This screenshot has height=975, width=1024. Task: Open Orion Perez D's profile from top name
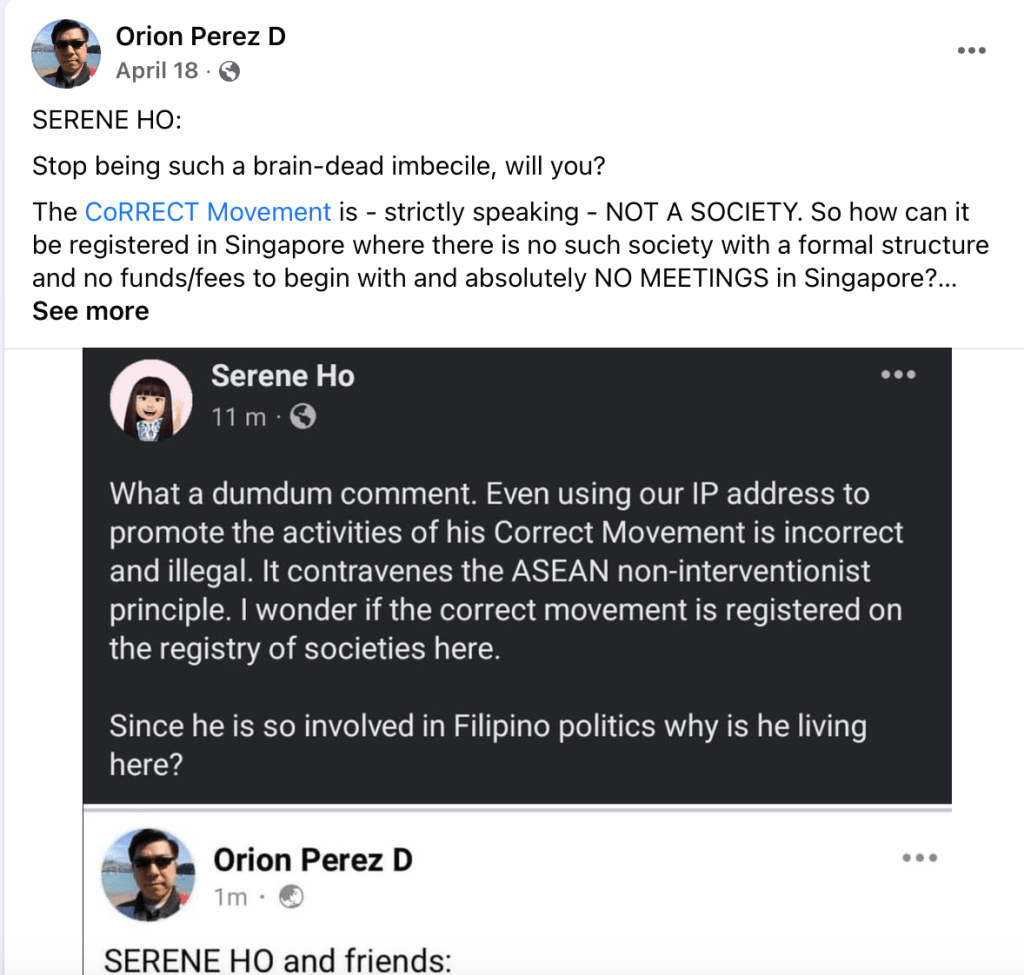click(x=200, y=37)
